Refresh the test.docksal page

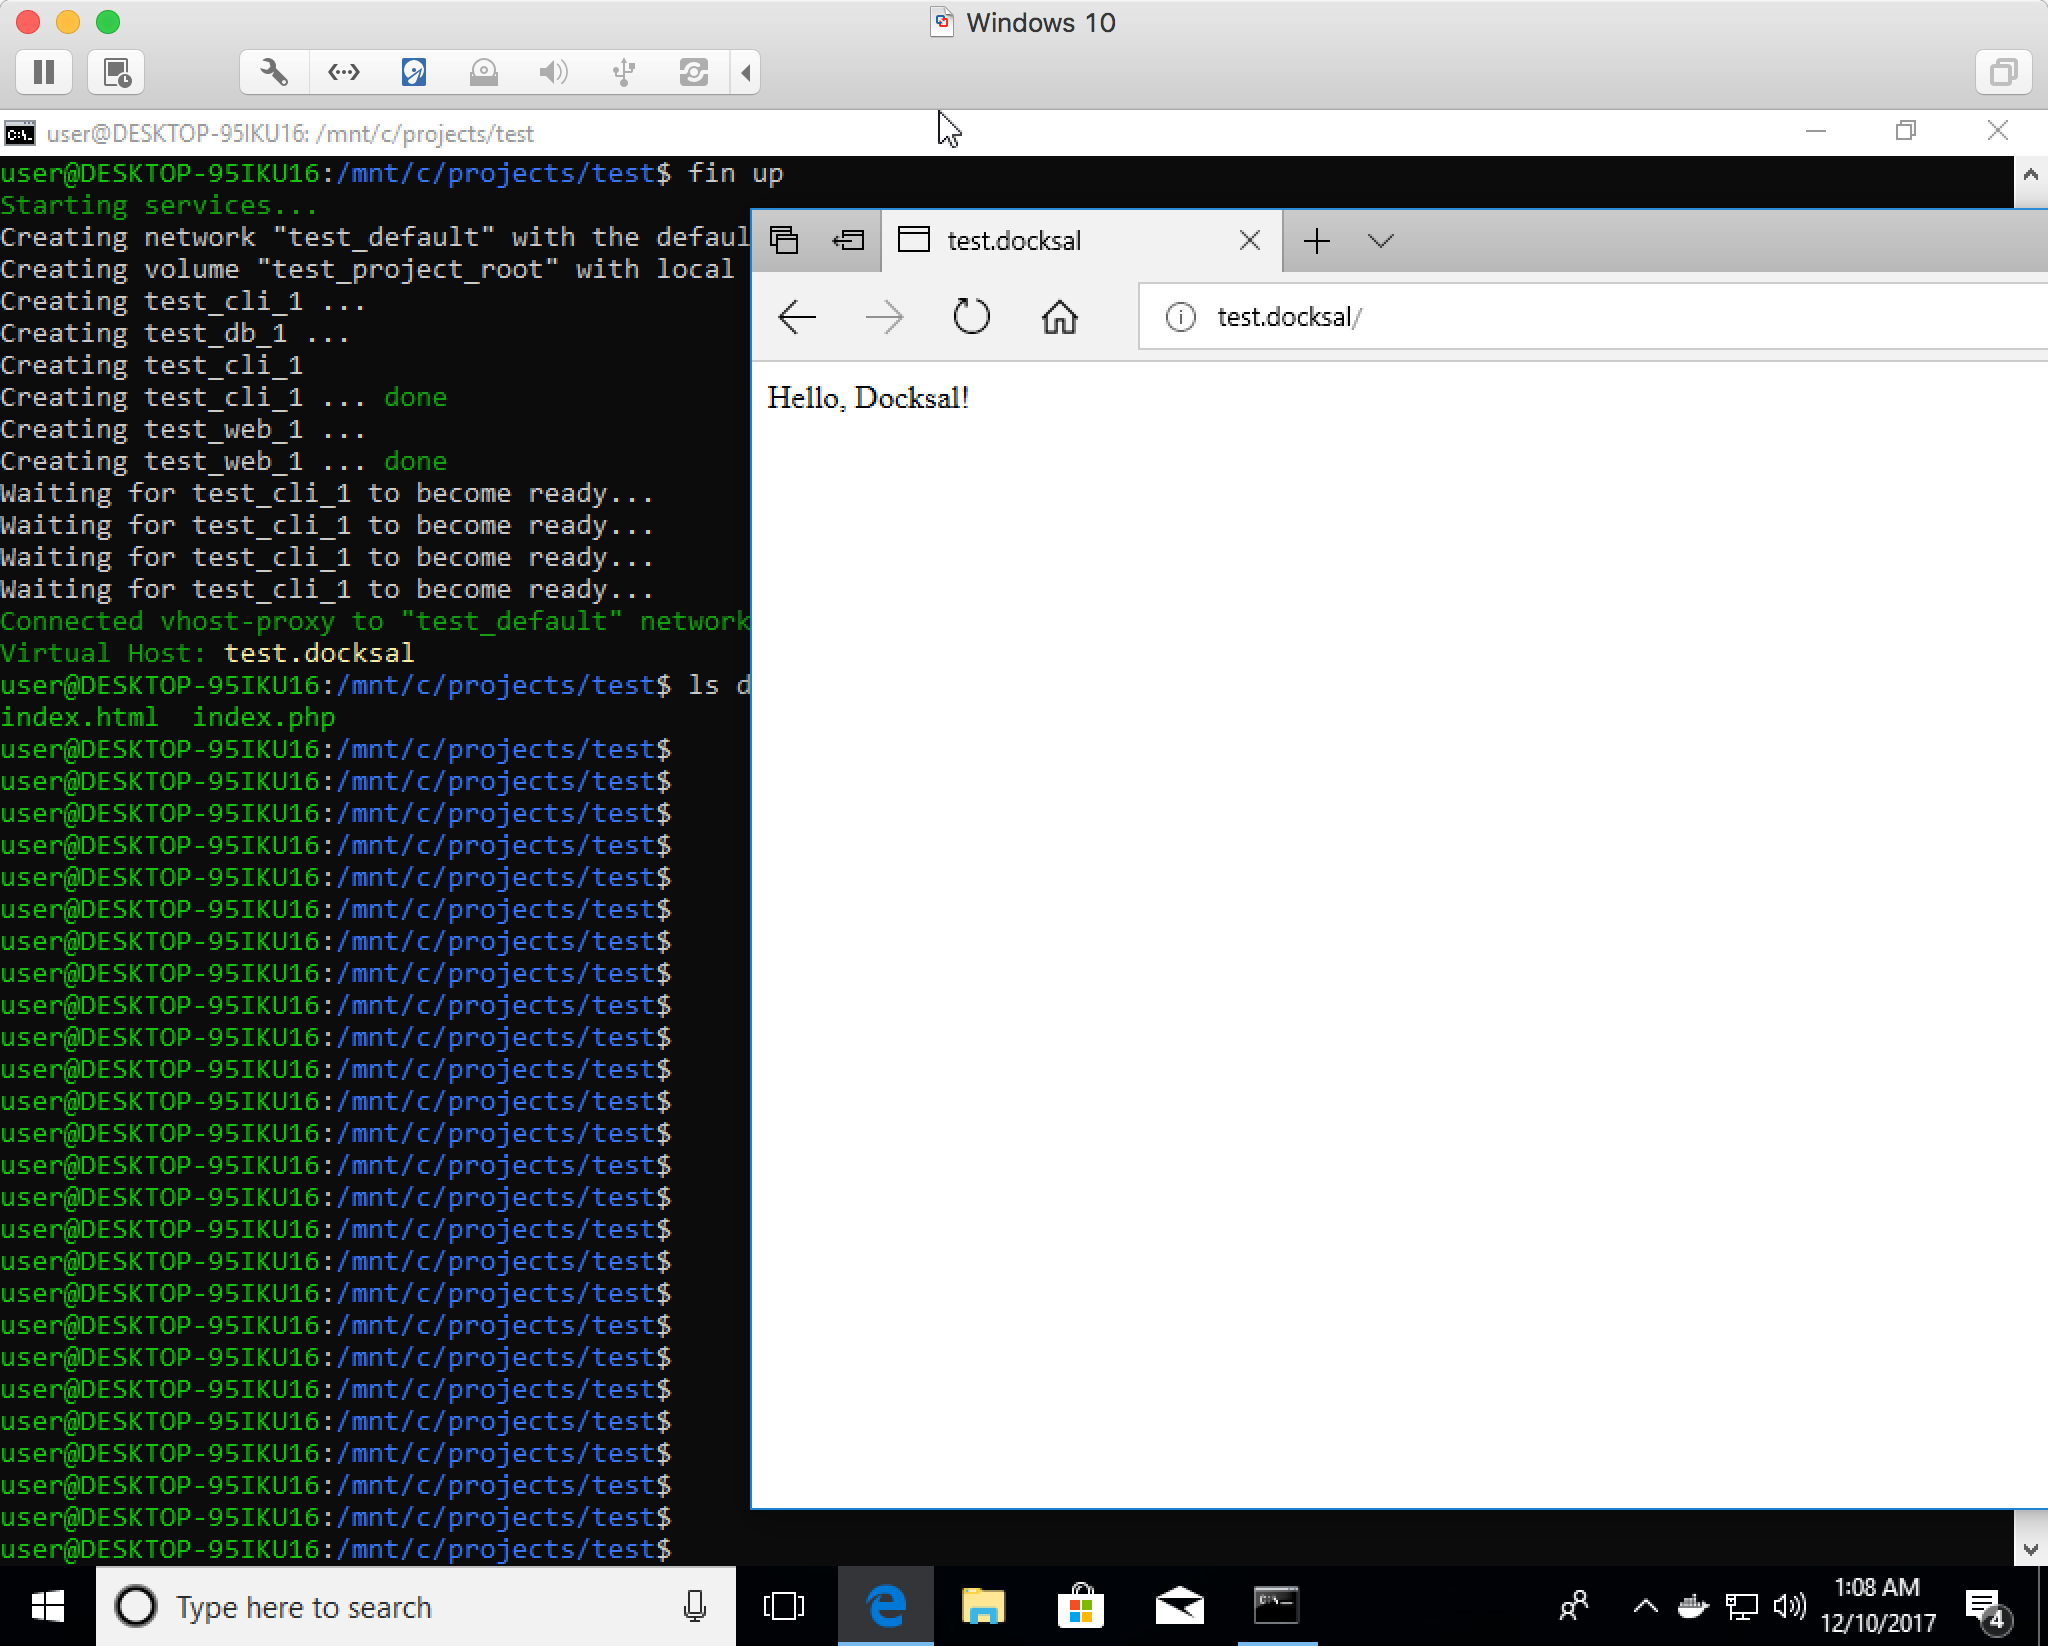point(970,317)
